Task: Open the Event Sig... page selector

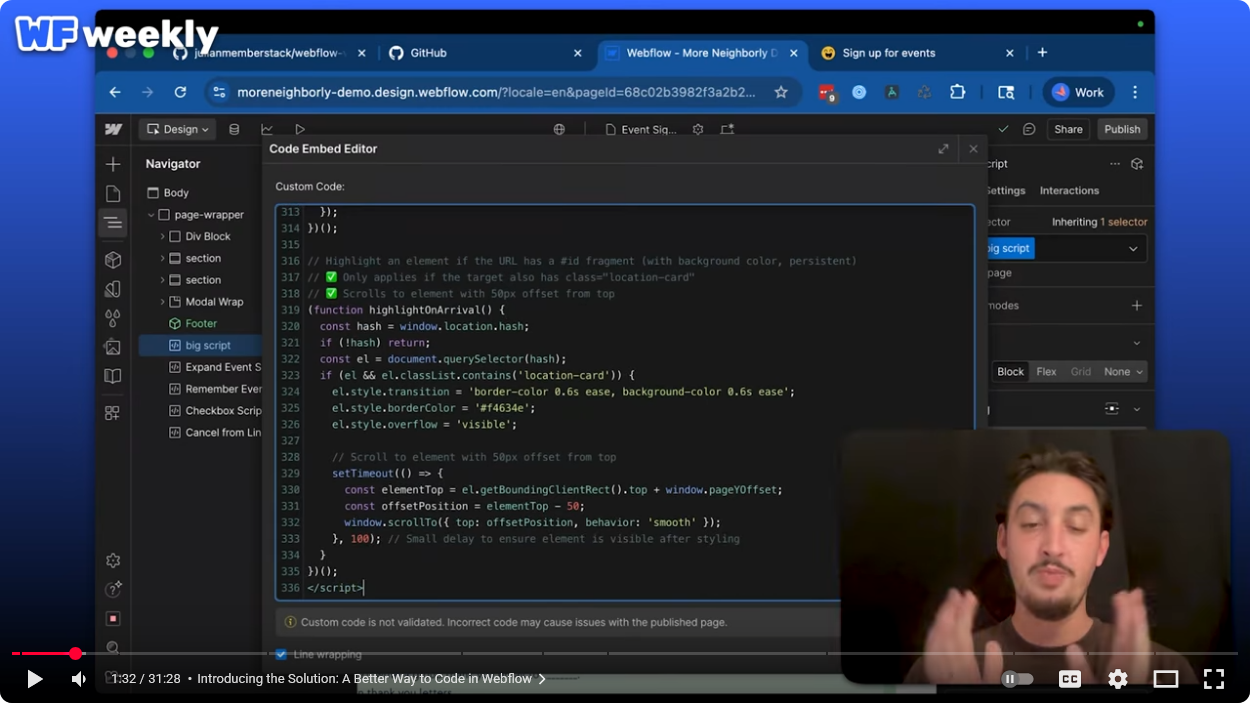Action: 641,129
